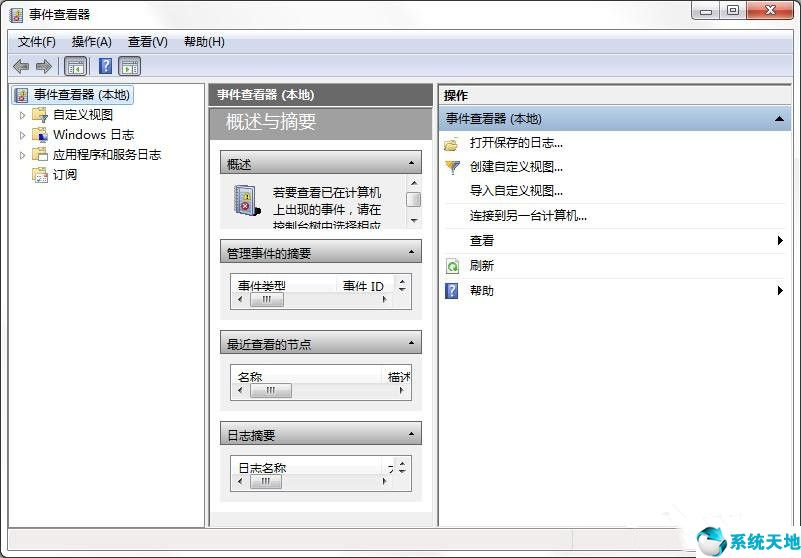
Task: Expand the 应用程序和服务日志 tree node
Action: (x=22, y=155)
